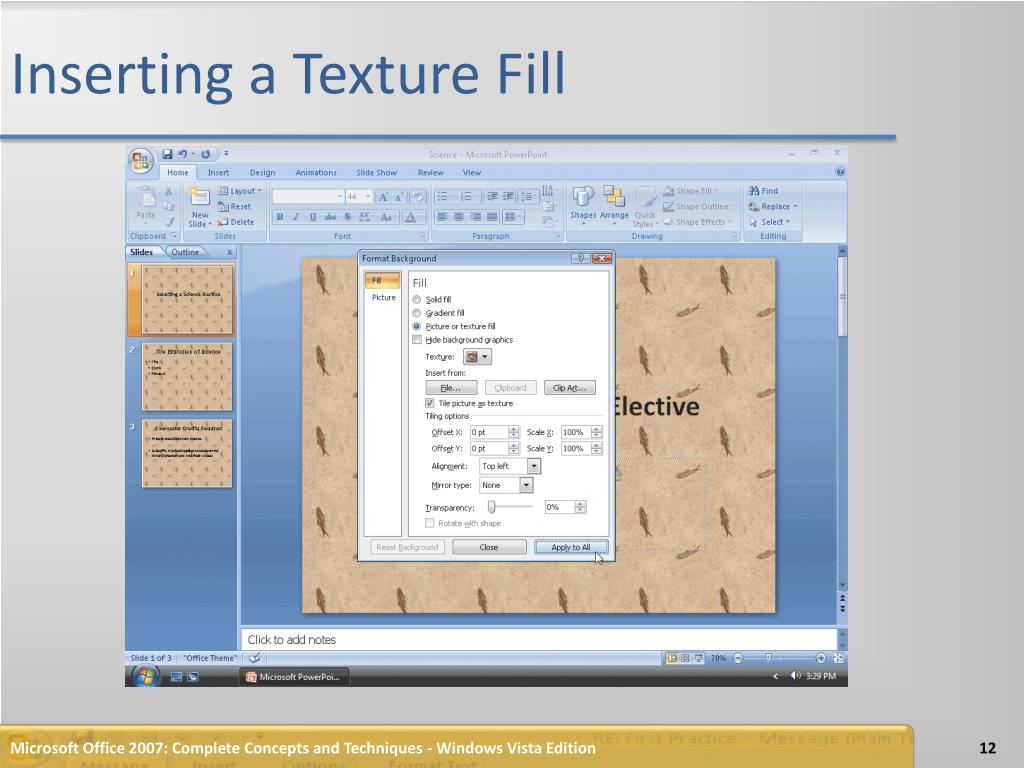1024x768 pixels.
Task: Select slide 3 thumbnail in Slides pane
Action: pos(187,454)
